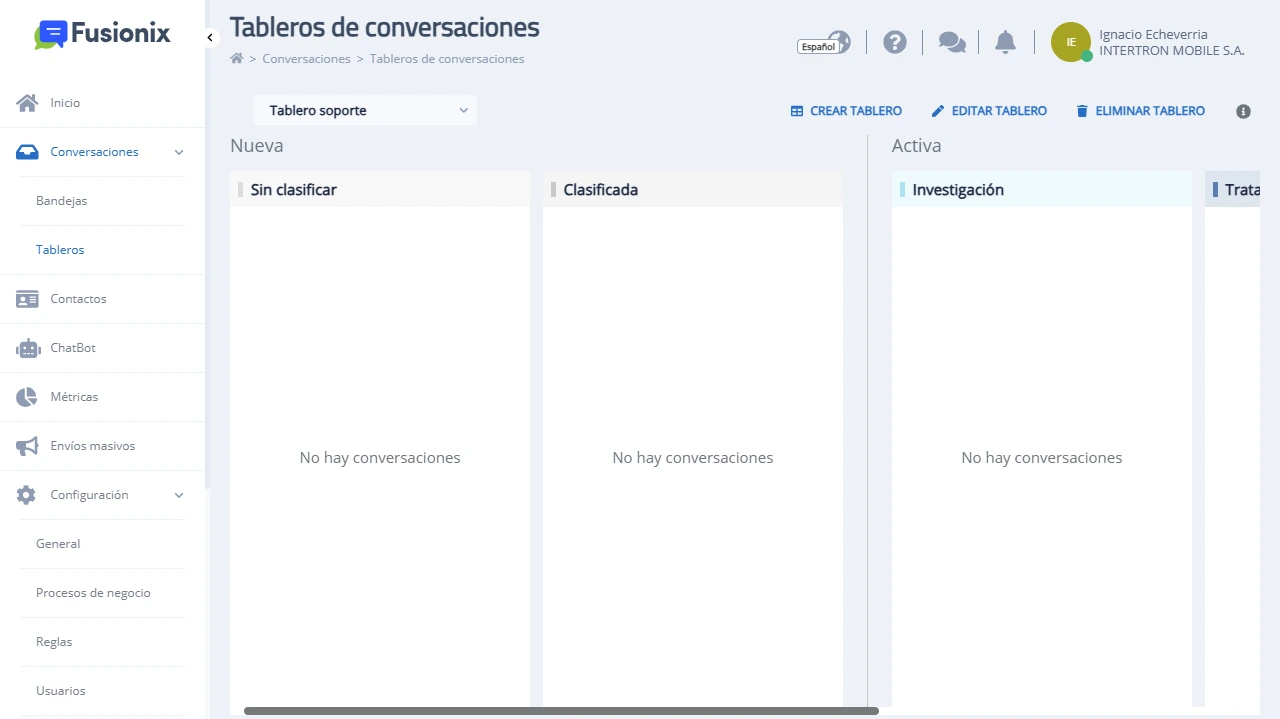Click the Activa group label
This screenshot has width=1280, height=719.
[917, 146]
